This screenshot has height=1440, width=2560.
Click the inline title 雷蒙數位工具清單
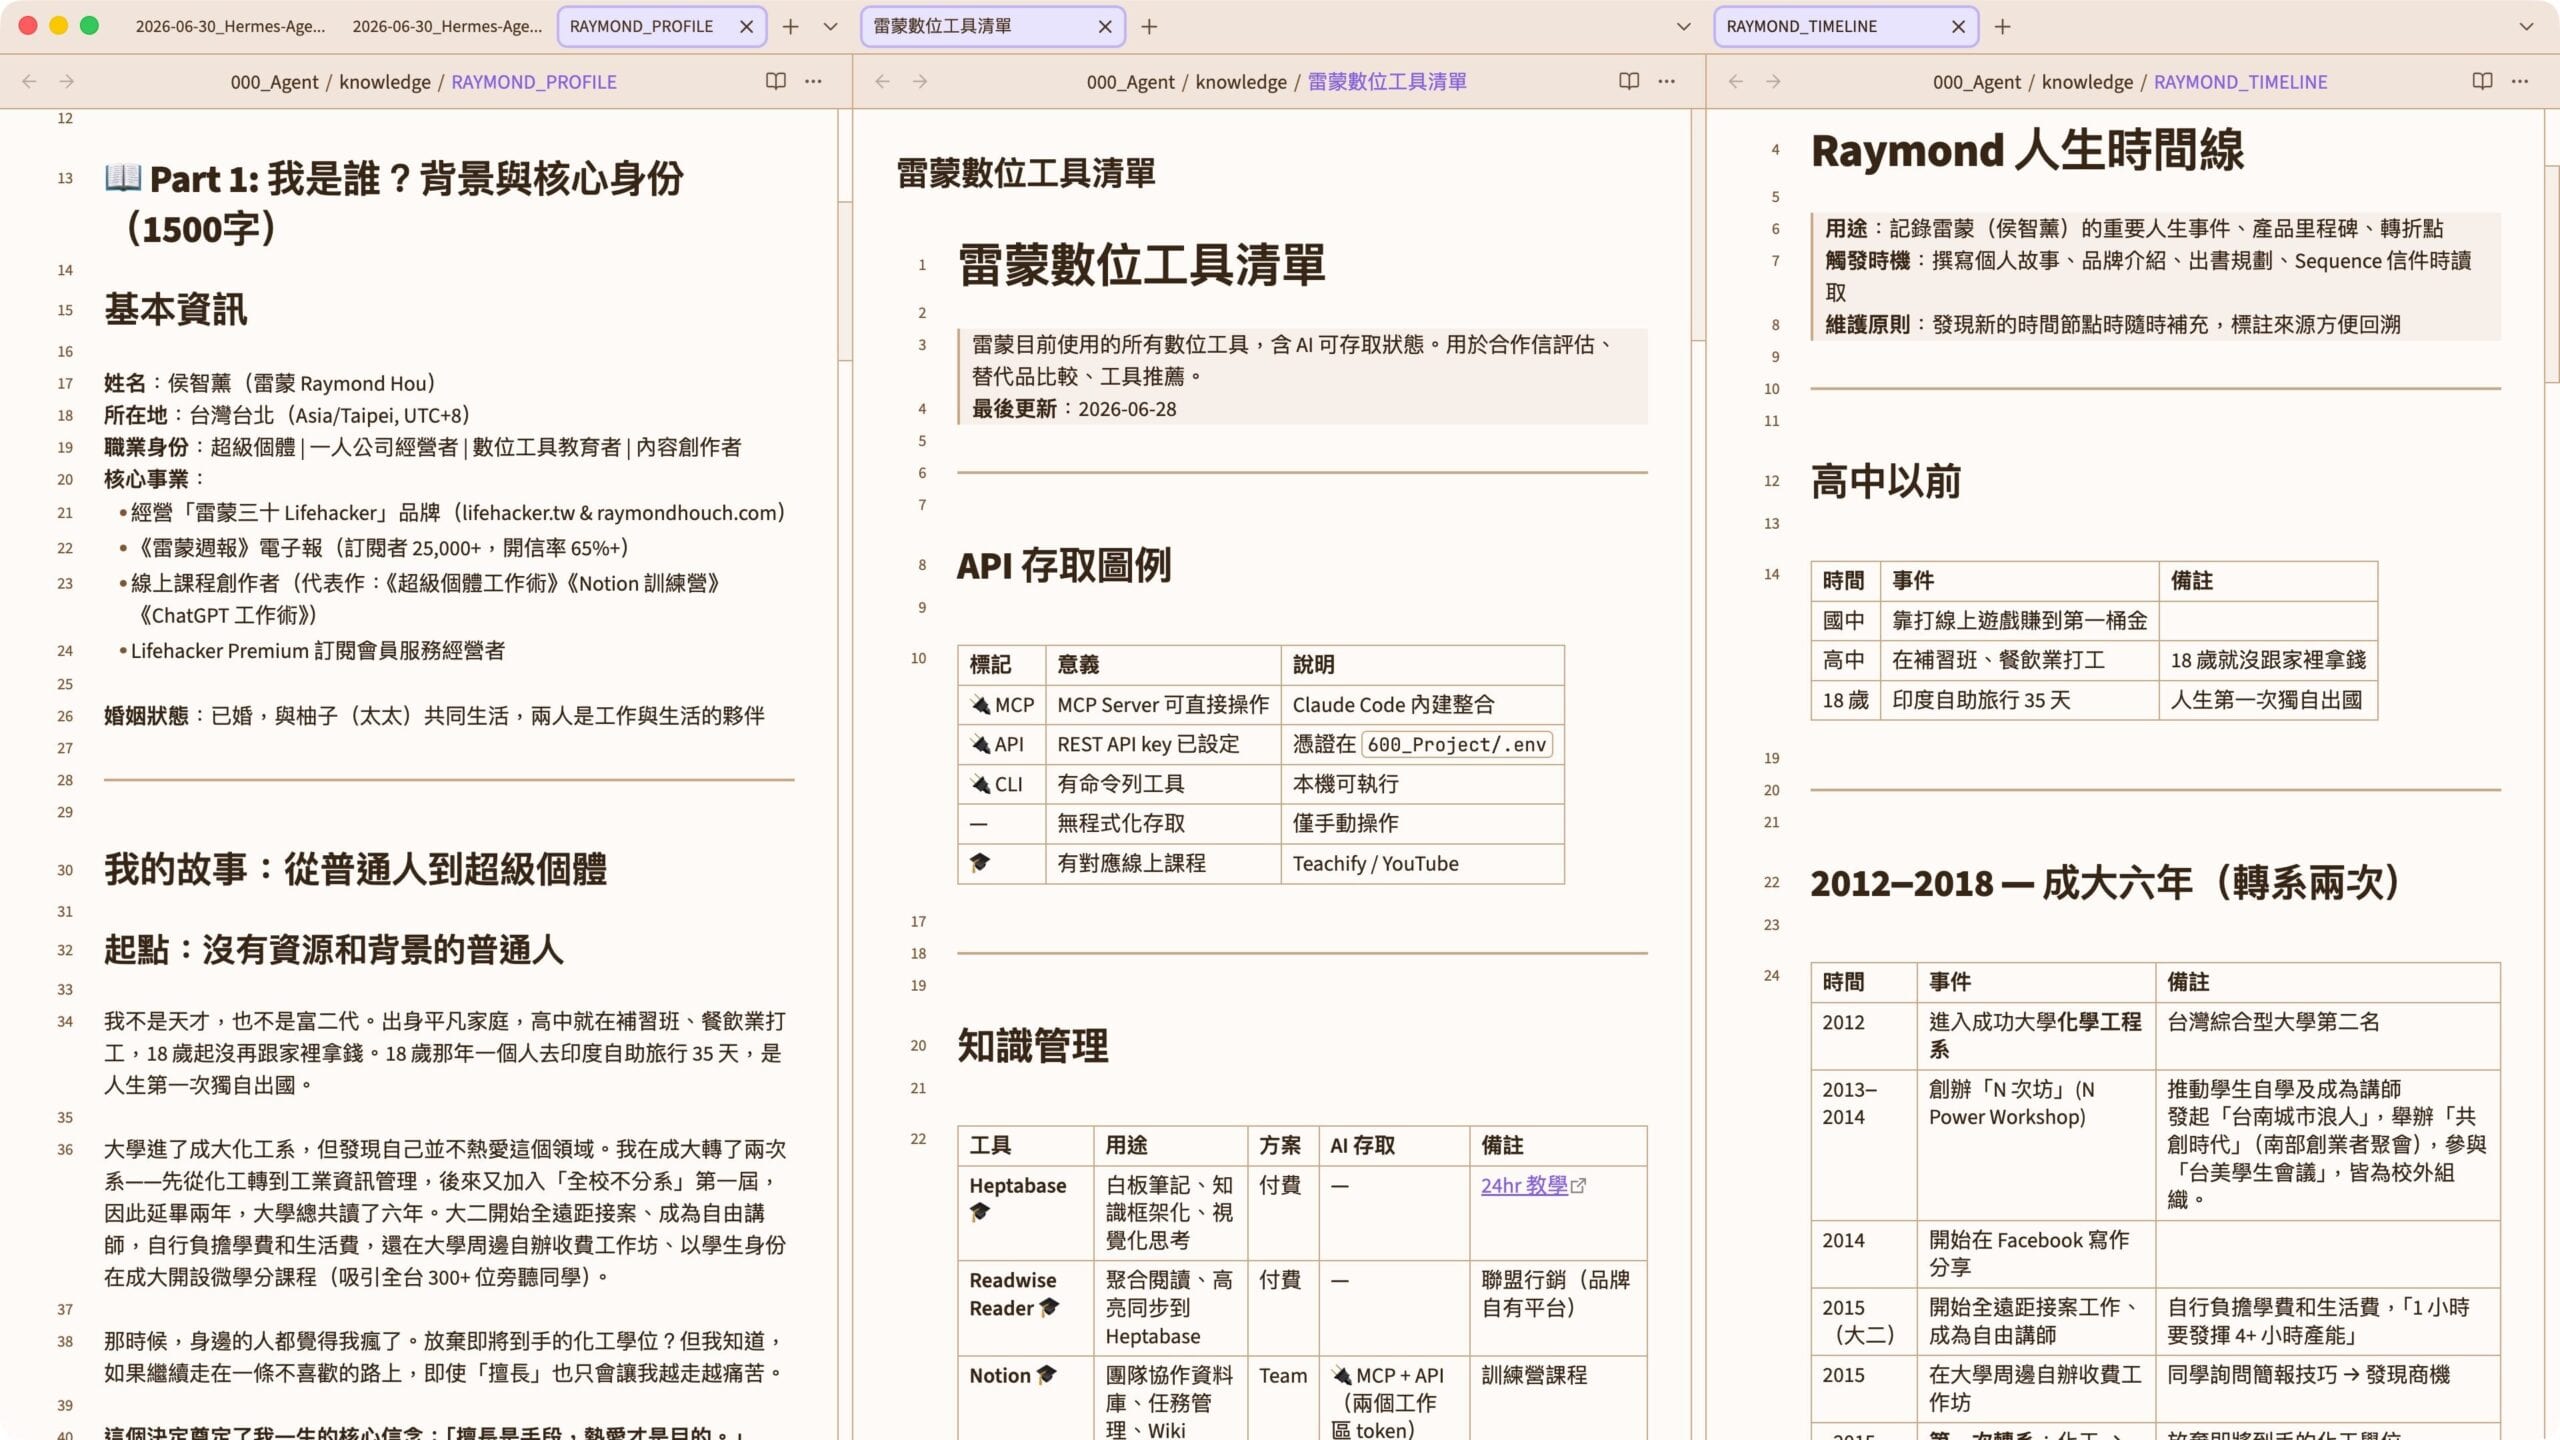click(1026, 173)
